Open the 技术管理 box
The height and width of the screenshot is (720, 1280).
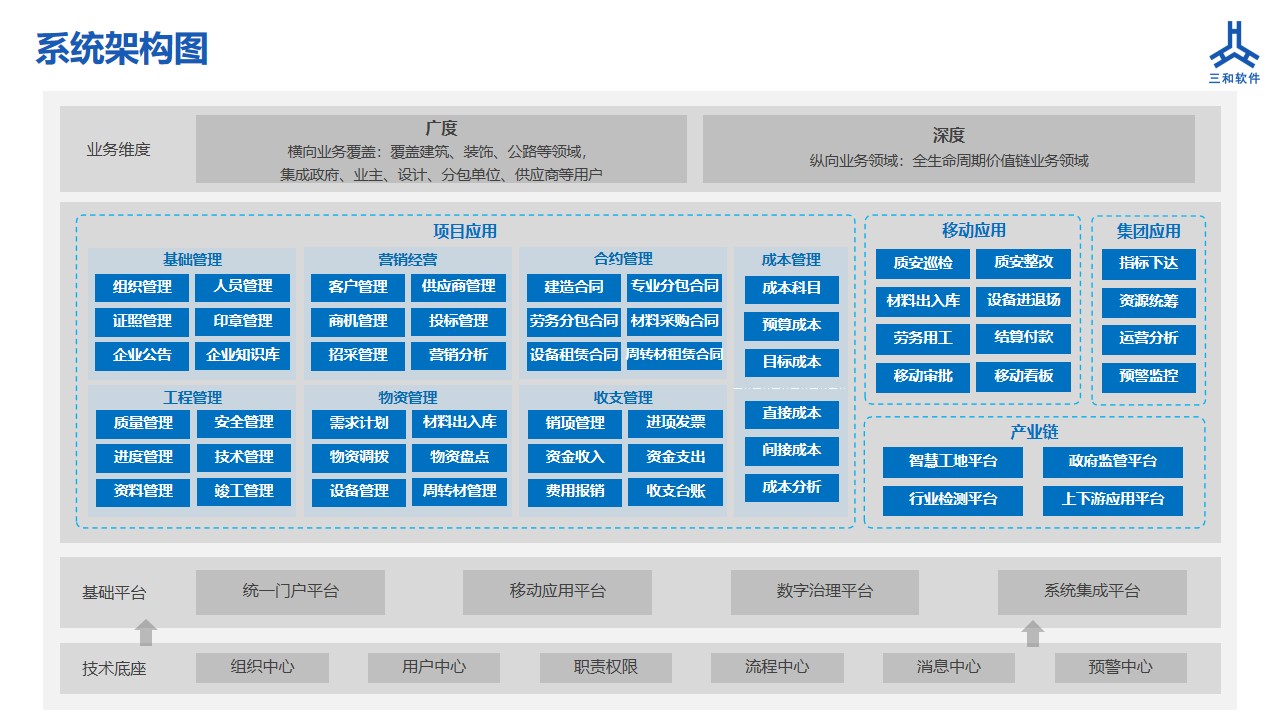coord(244,457)
